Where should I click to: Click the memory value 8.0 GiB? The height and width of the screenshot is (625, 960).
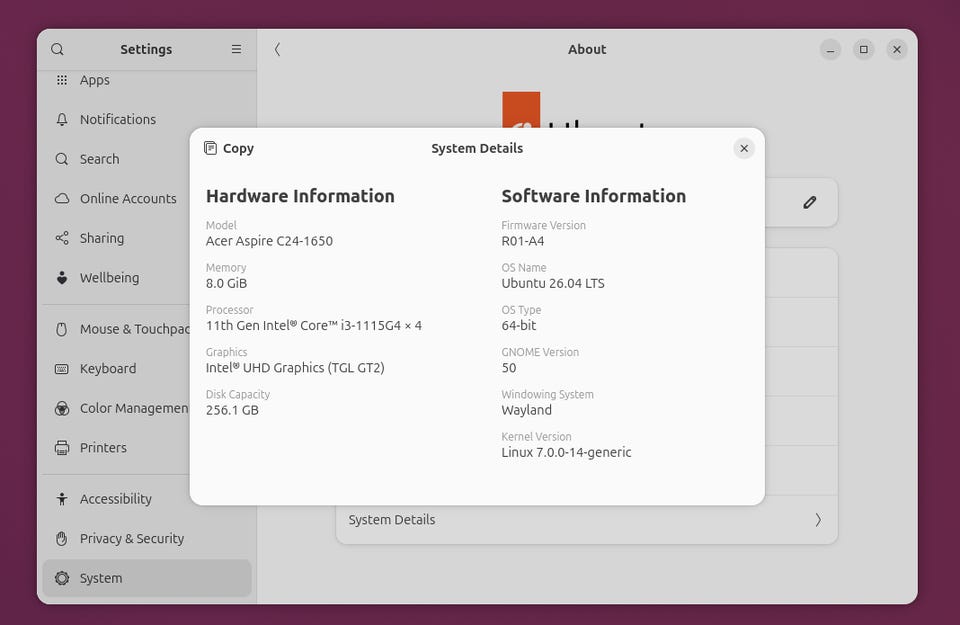227,283
